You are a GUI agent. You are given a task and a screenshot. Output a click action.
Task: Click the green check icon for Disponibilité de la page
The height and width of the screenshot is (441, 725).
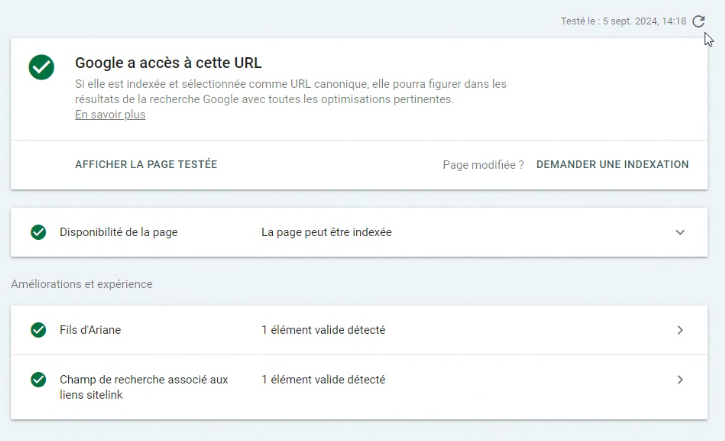(38, 232)
